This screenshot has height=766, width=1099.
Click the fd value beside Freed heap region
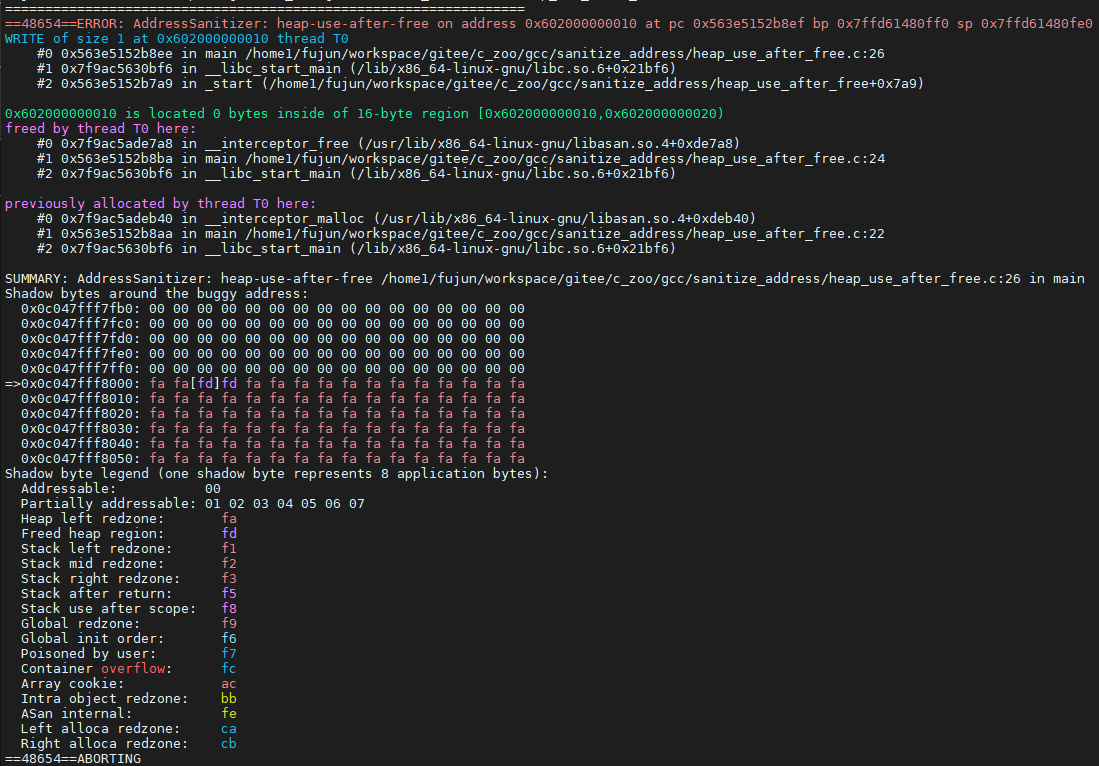[229, 533]
